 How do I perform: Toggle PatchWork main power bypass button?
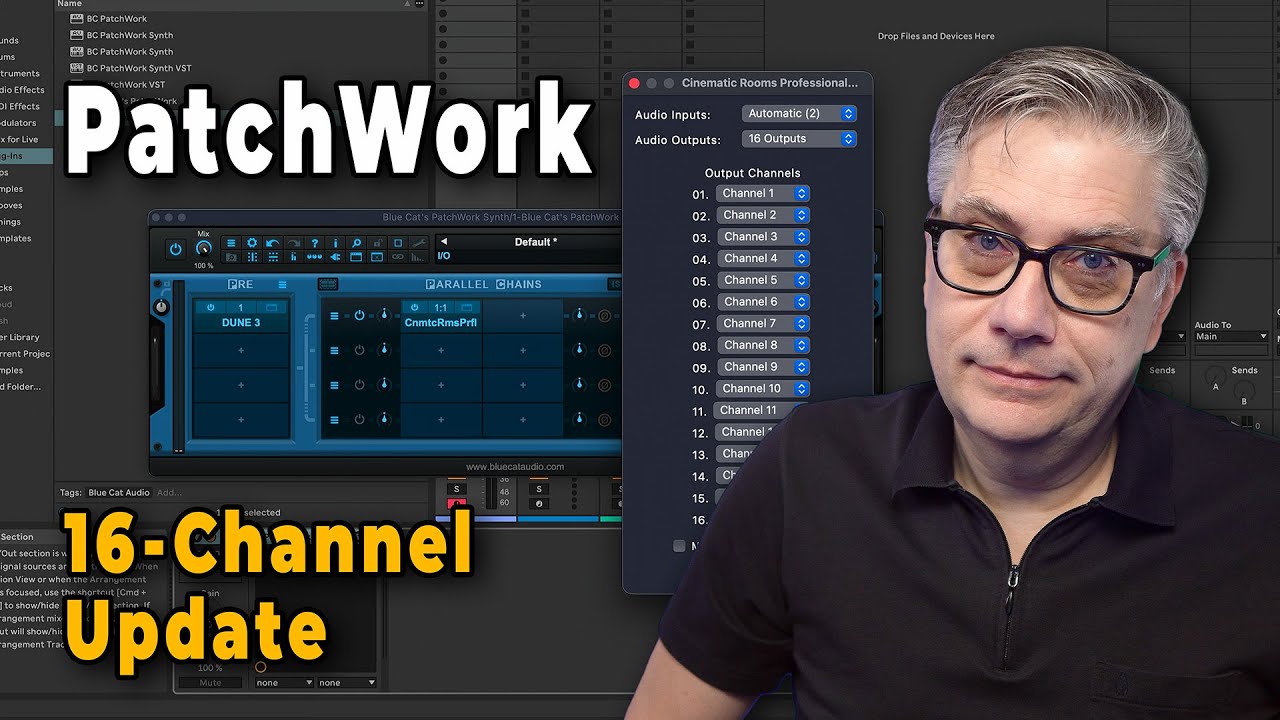[x=175, y=250]
